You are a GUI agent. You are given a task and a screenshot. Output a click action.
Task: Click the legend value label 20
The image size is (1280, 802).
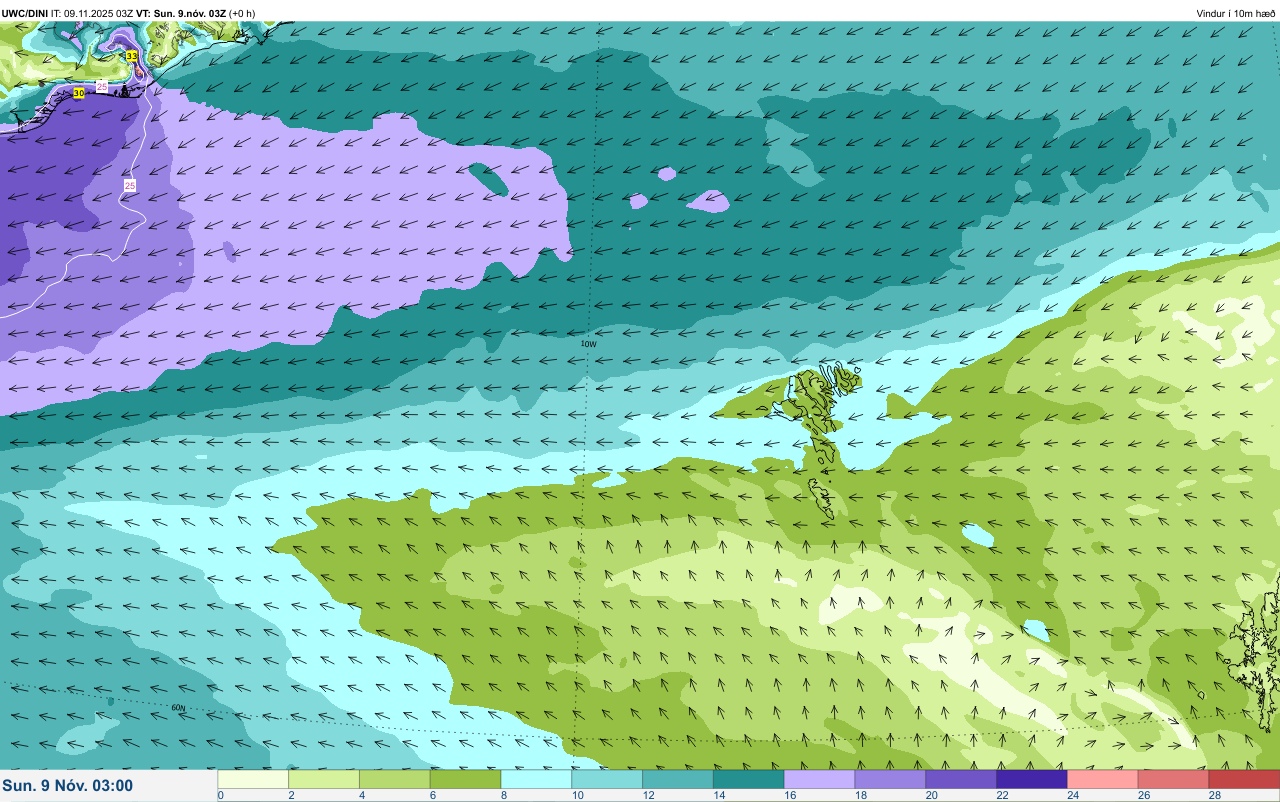933,795
